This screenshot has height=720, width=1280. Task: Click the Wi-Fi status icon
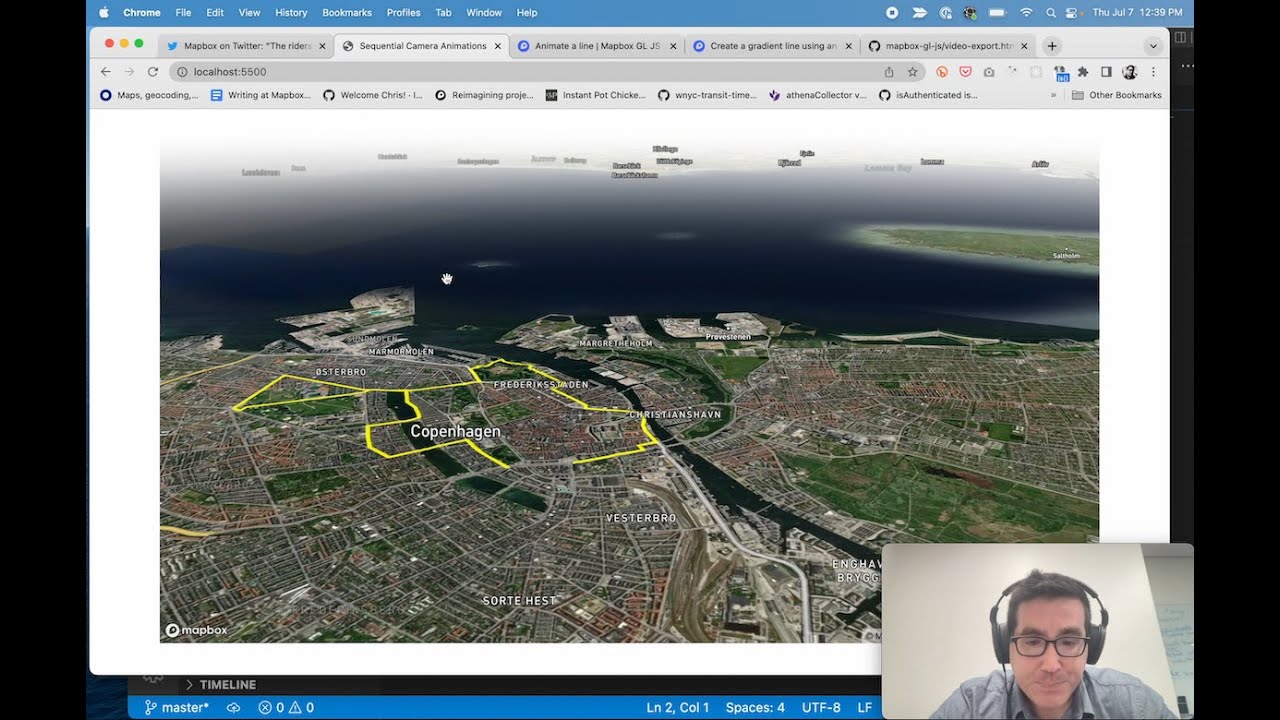pyautogui.click(x=1026, y=12)
